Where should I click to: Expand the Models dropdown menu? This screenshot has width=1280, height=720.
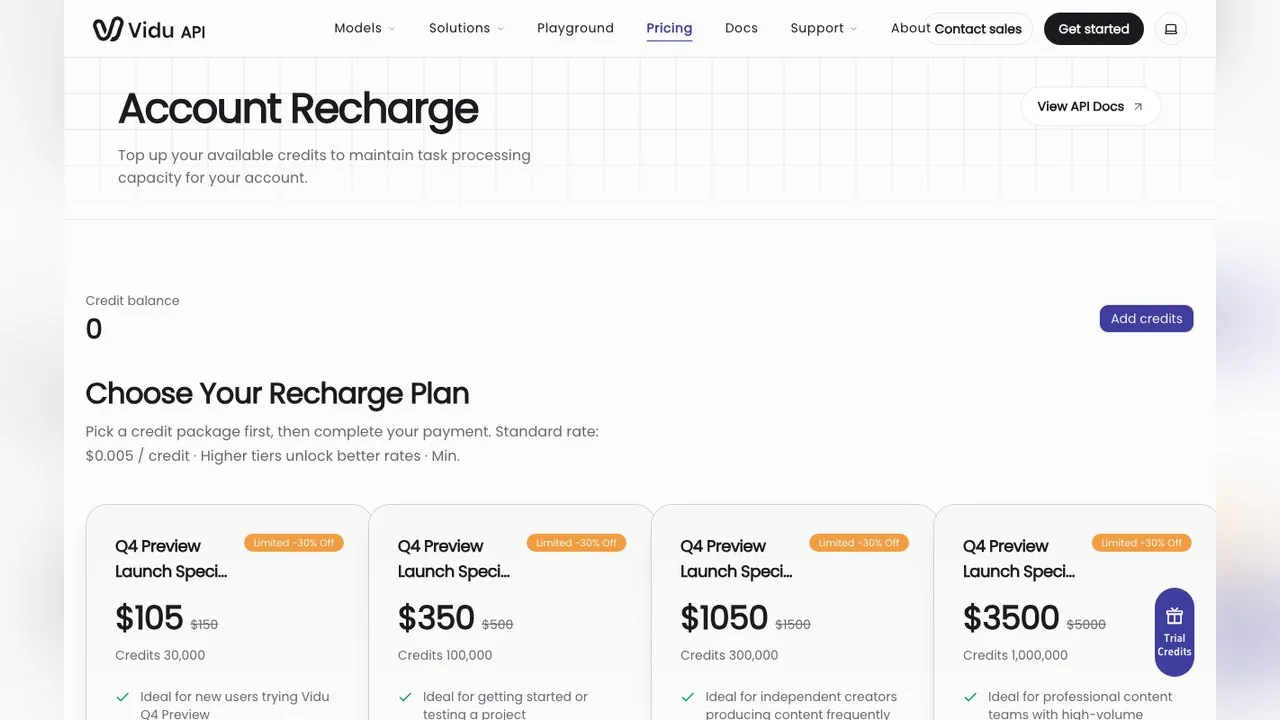tap(365, 28)
